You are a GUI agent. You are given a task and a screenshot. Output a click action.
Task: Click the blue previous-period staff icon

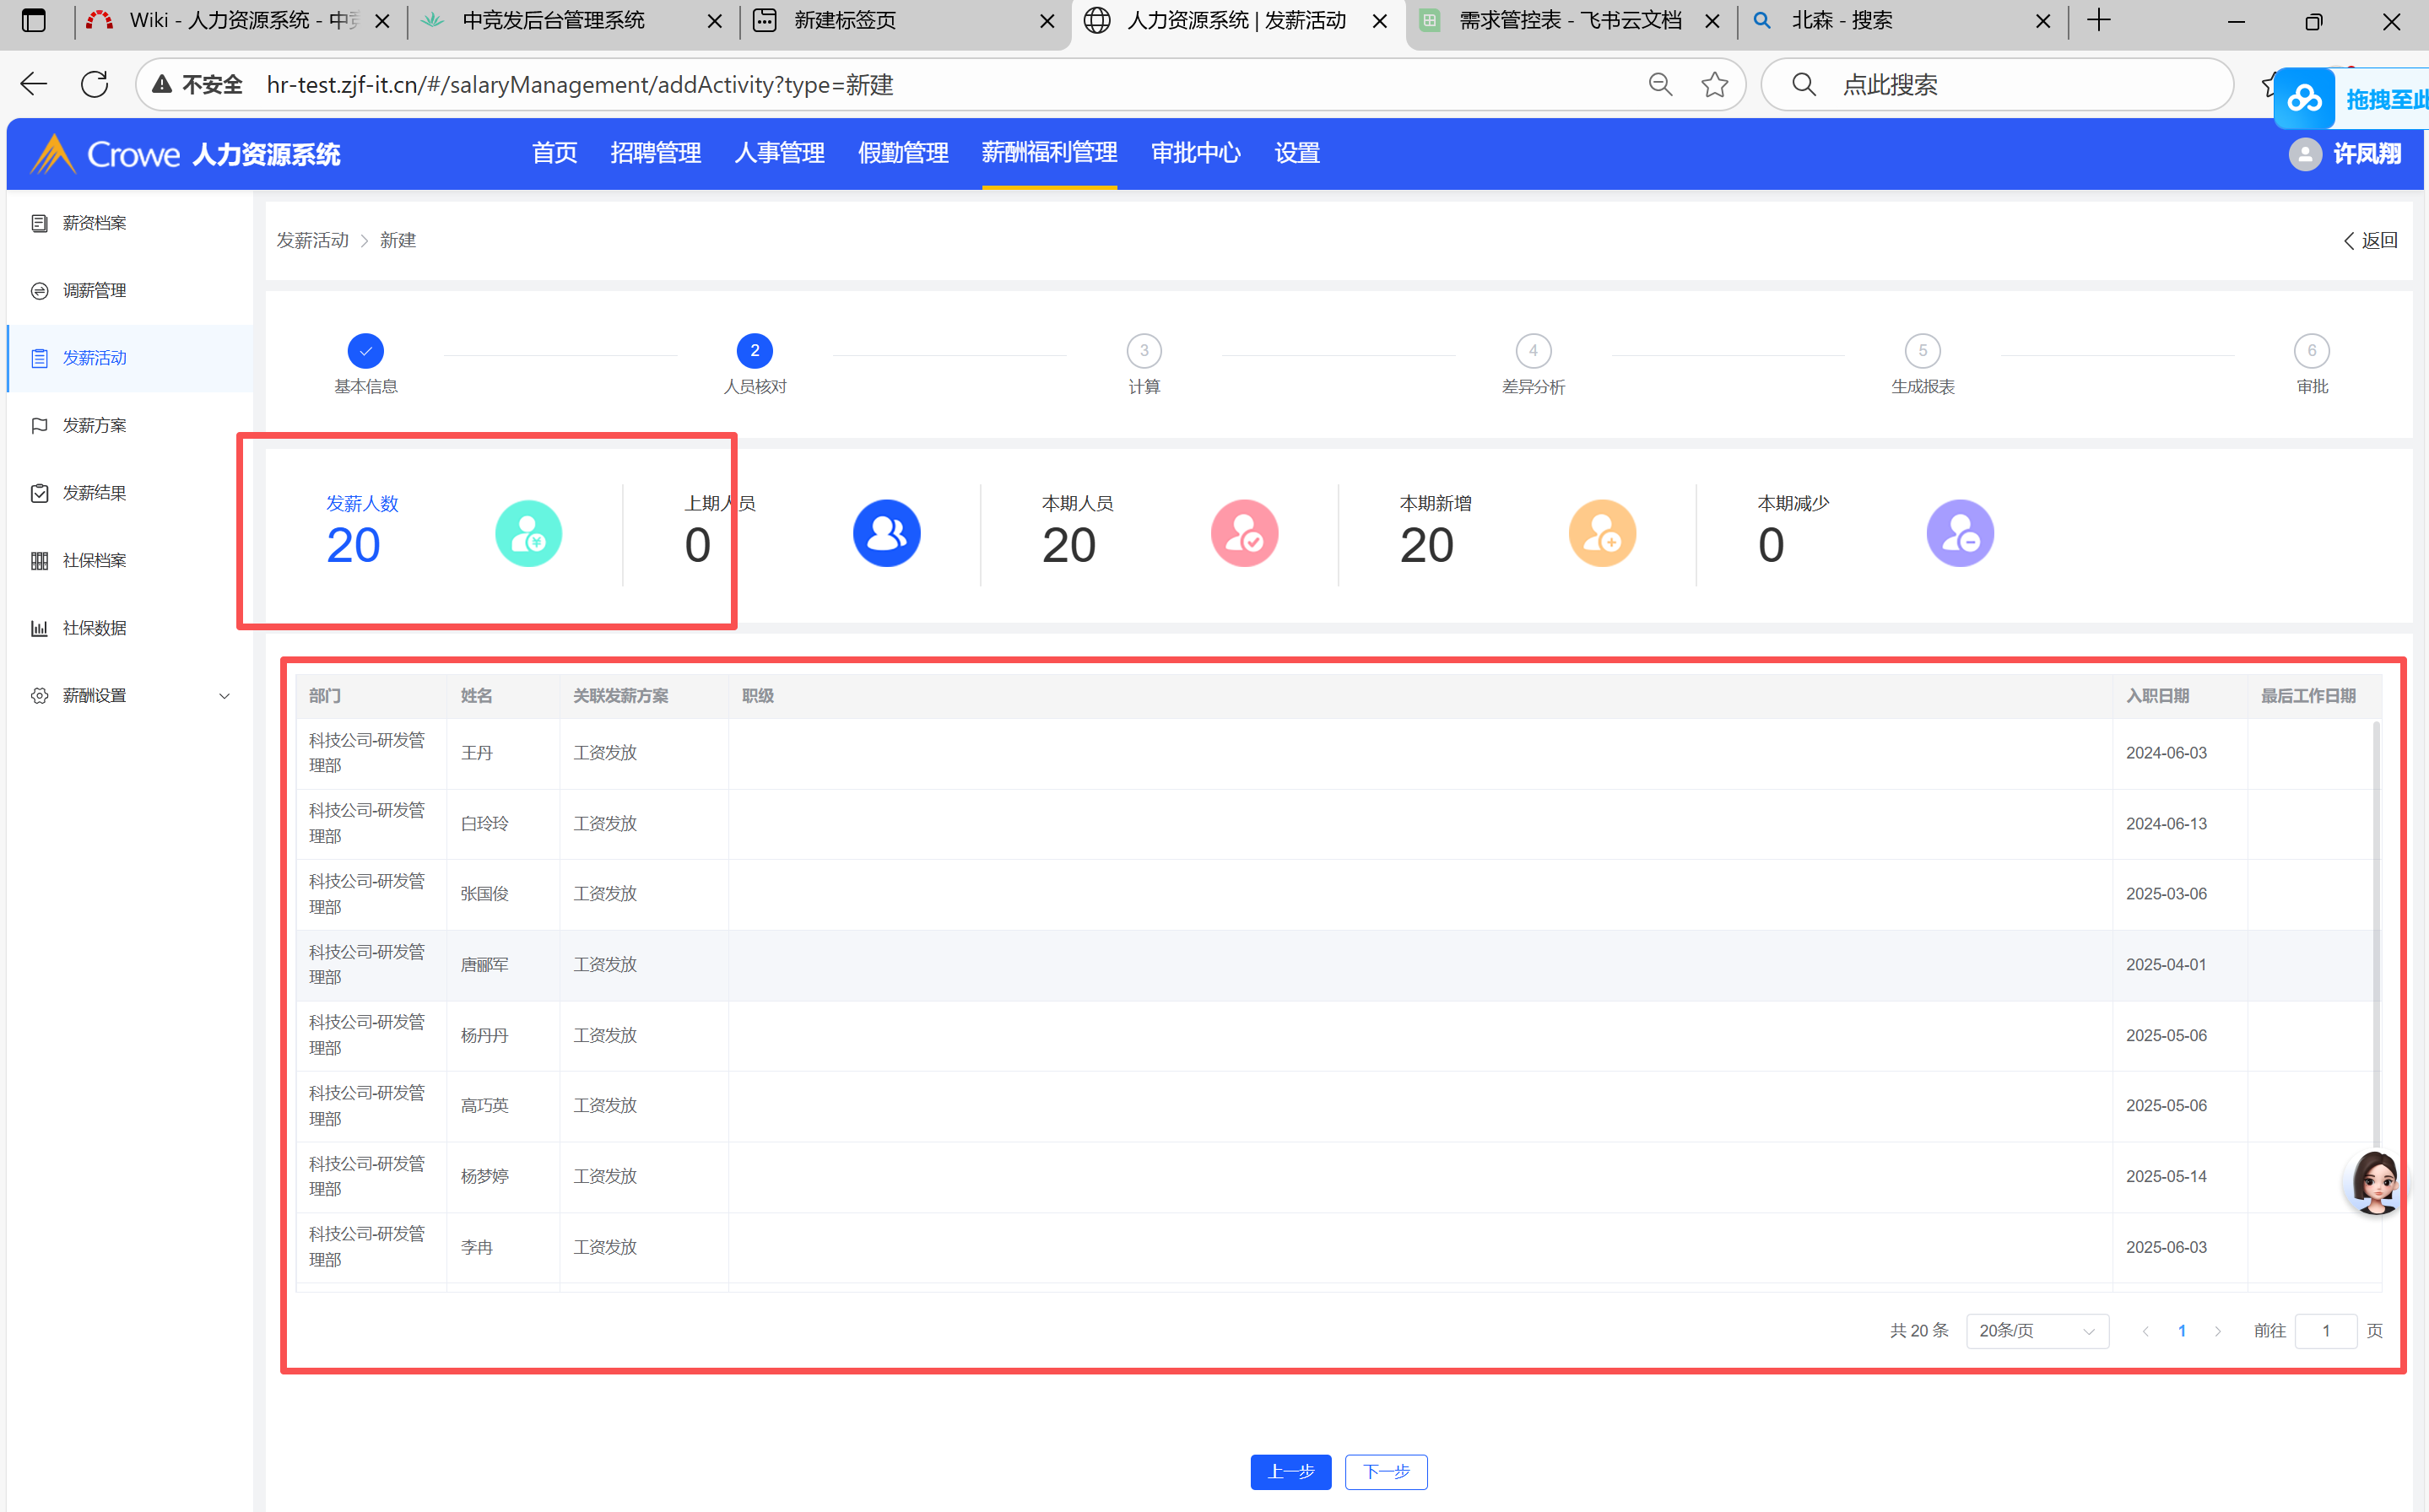(886, 533)
